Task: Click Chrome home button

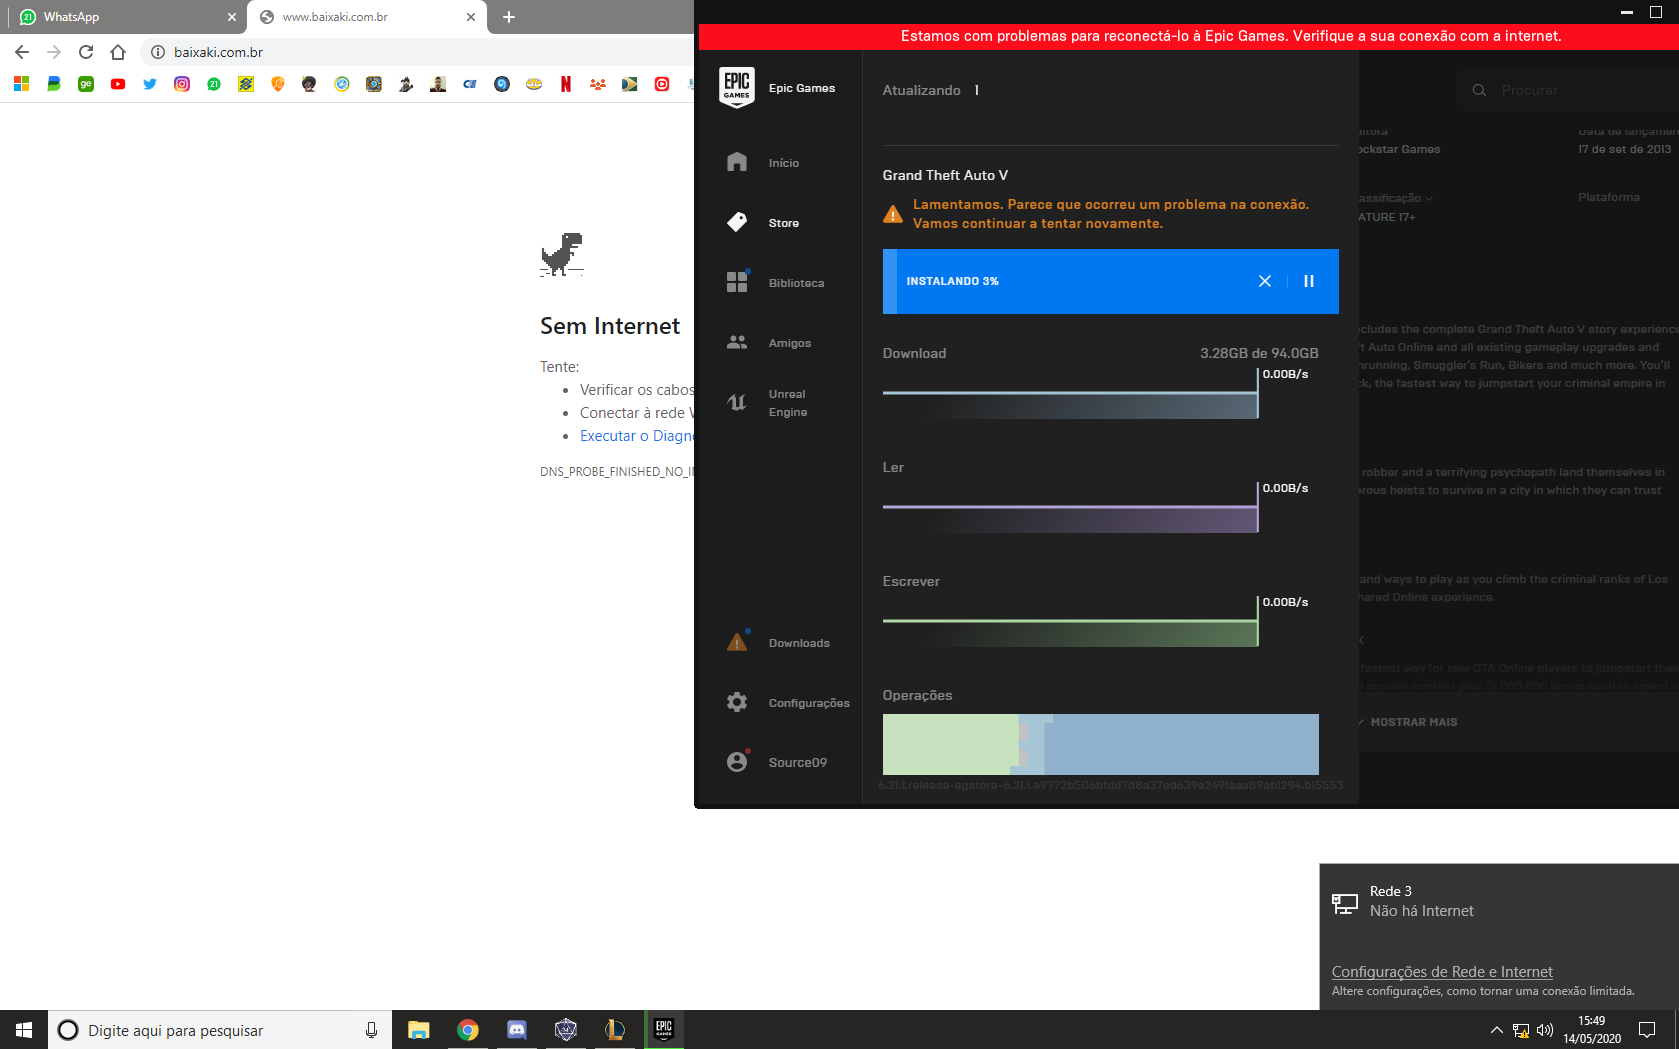Action: (118, 52)
